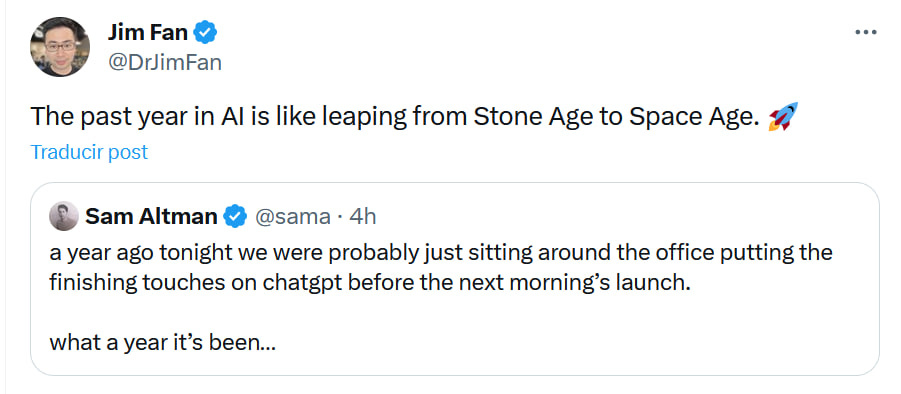The width and height of the screenshot is (901, 394).
Task: Click Sam Altman's small avatar
Action: [x=64, y=216]
